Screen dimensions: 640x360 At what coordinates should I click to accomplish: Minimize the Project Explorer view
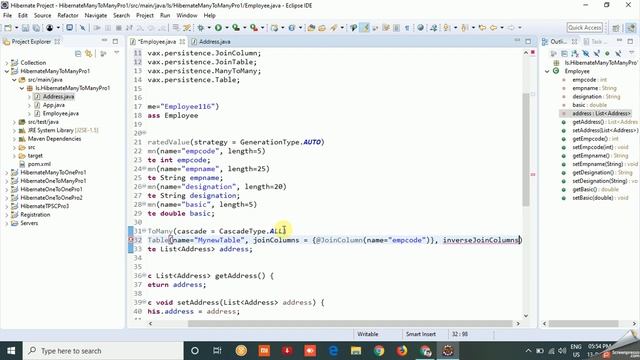[104, 41]
